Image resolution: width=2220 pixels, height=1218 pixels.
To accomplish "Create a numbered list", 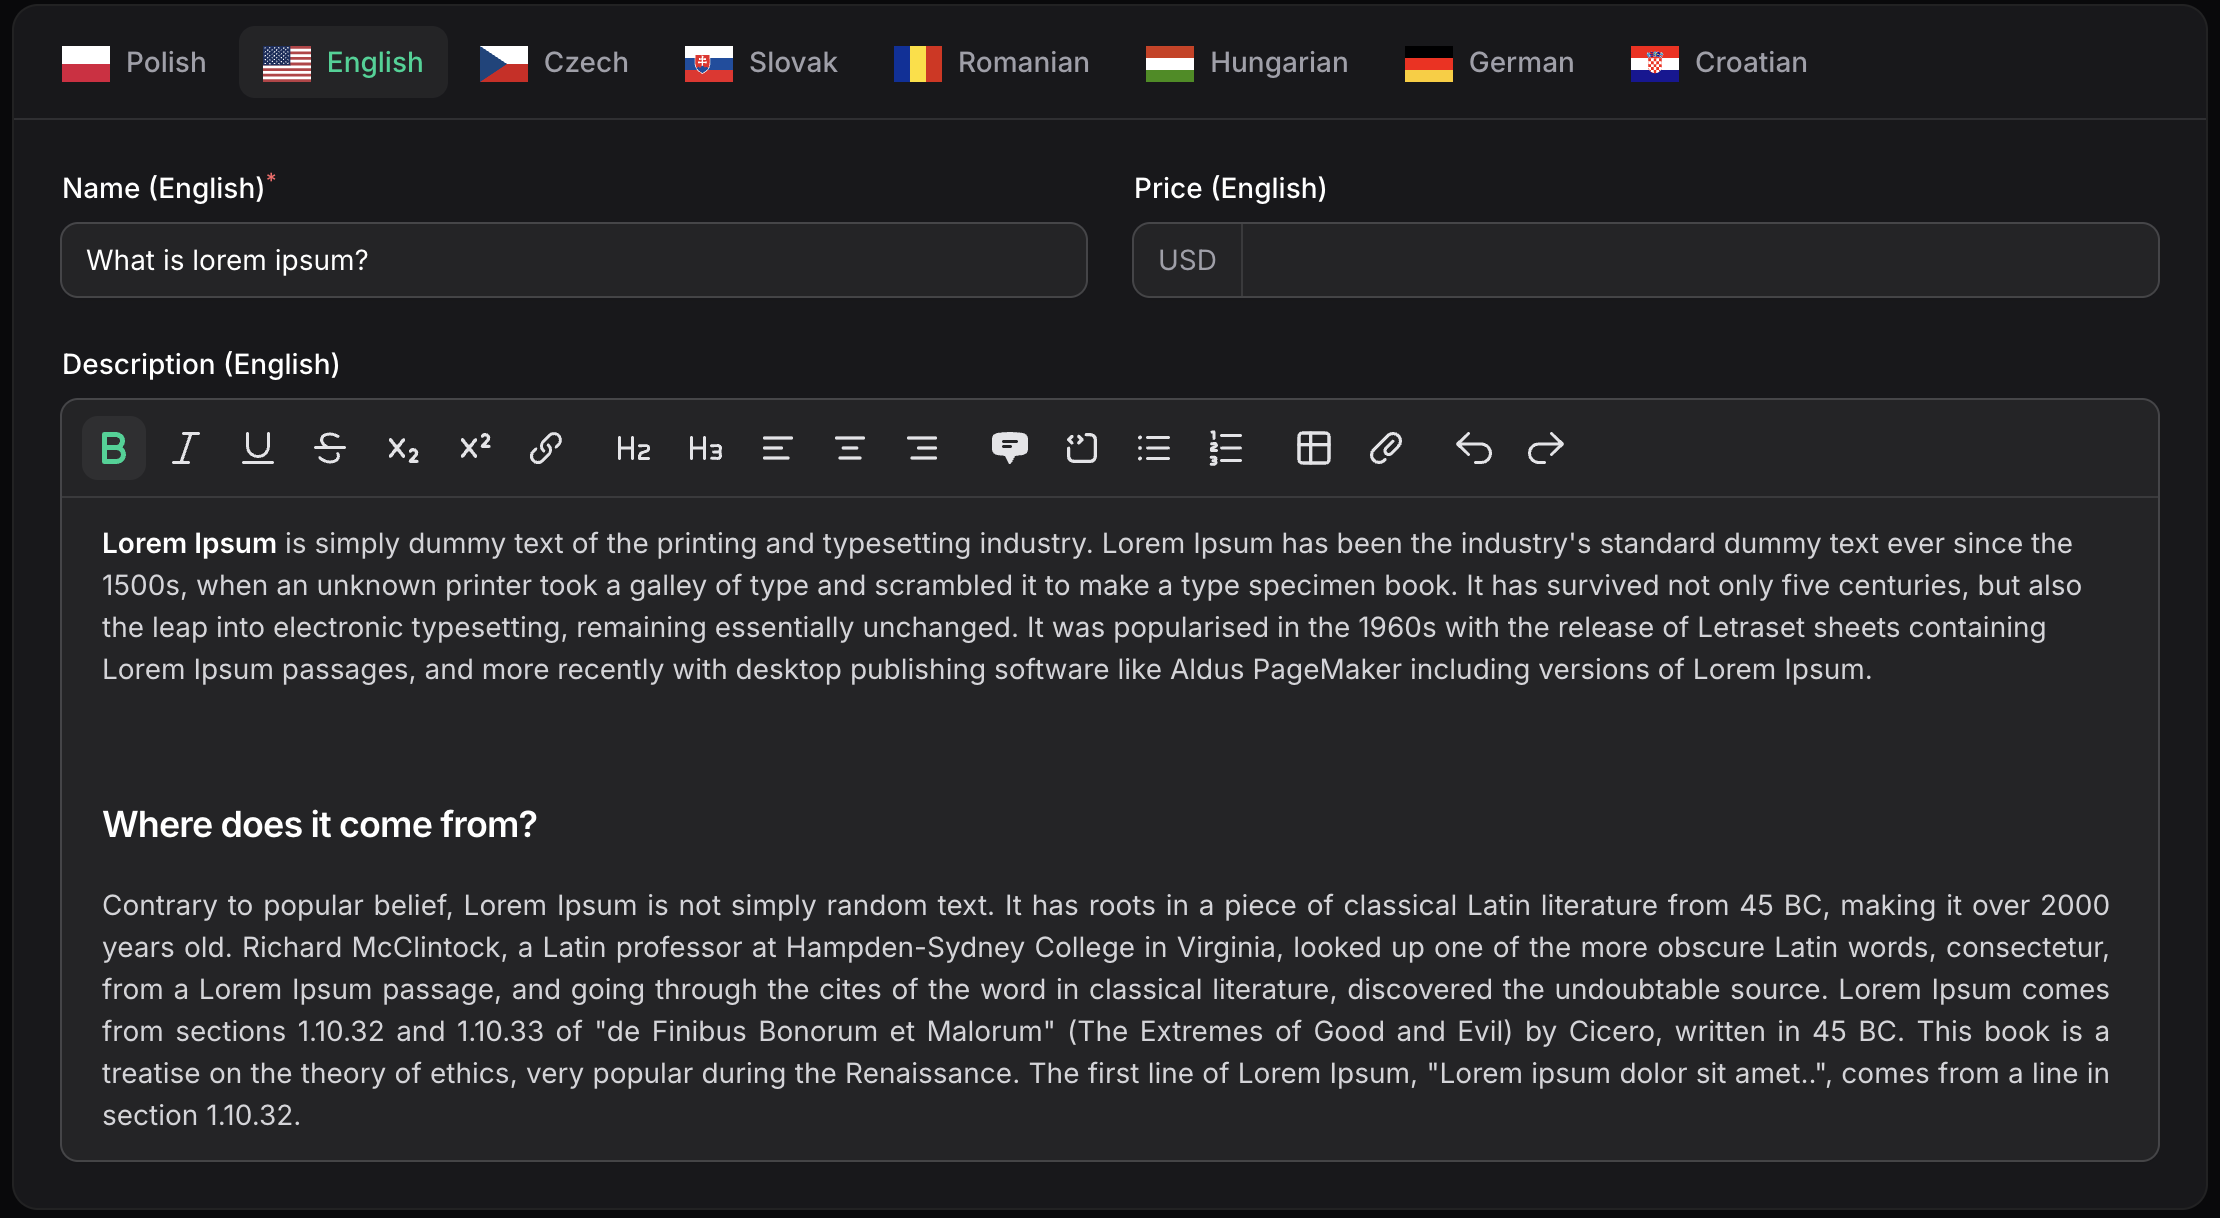I will [x=1225, y=448].
